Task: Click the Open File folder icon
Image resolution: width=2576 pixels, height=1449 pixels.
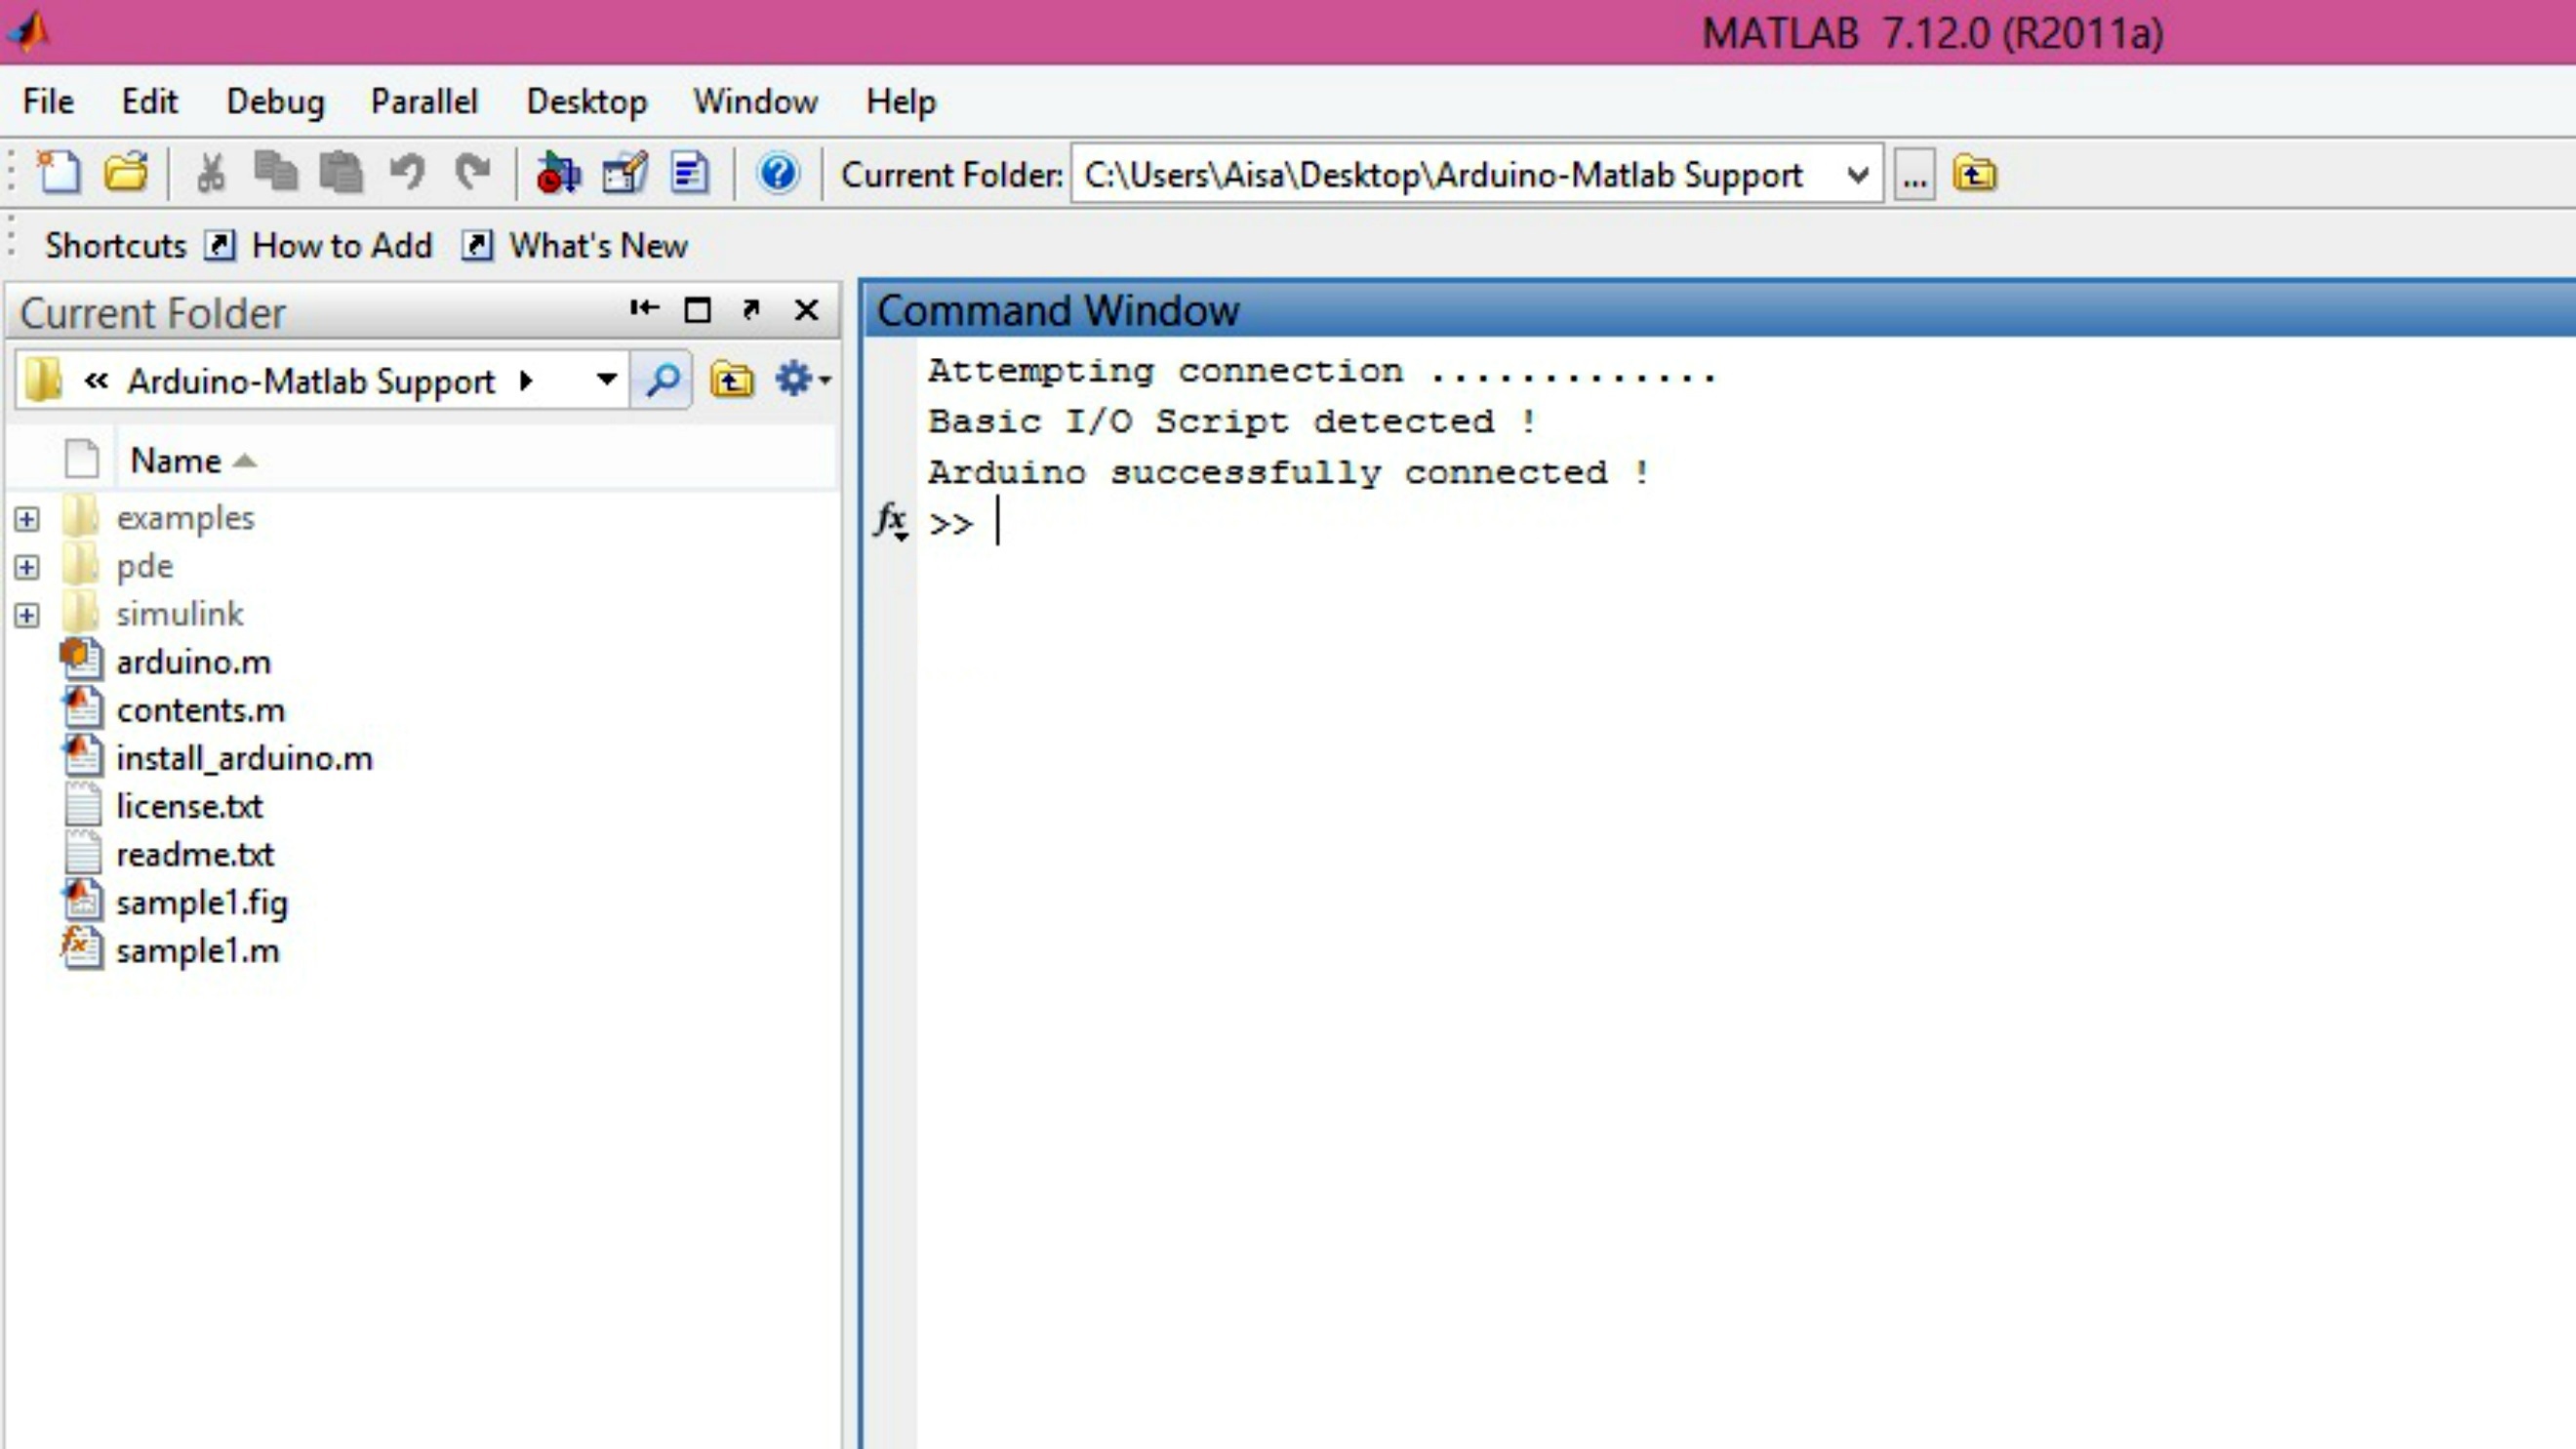Action: pos(126,173)
